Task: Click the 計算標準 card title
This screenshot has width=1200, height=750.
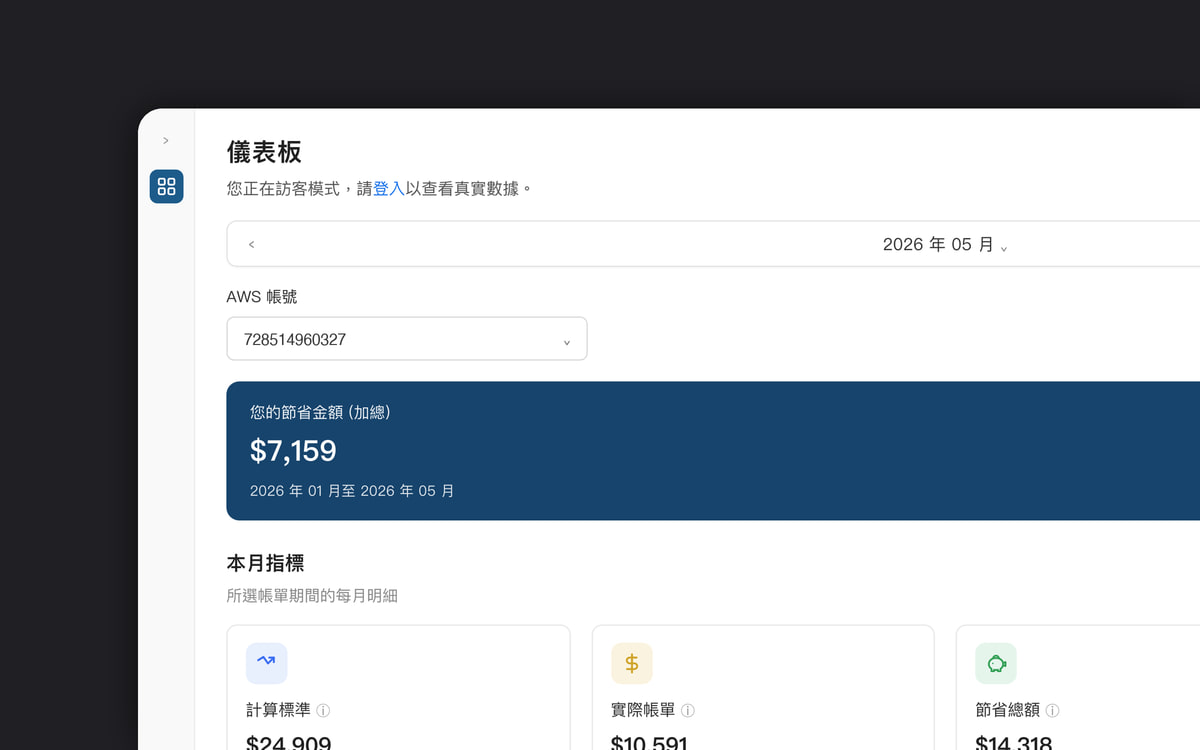Action: [278, 710]
